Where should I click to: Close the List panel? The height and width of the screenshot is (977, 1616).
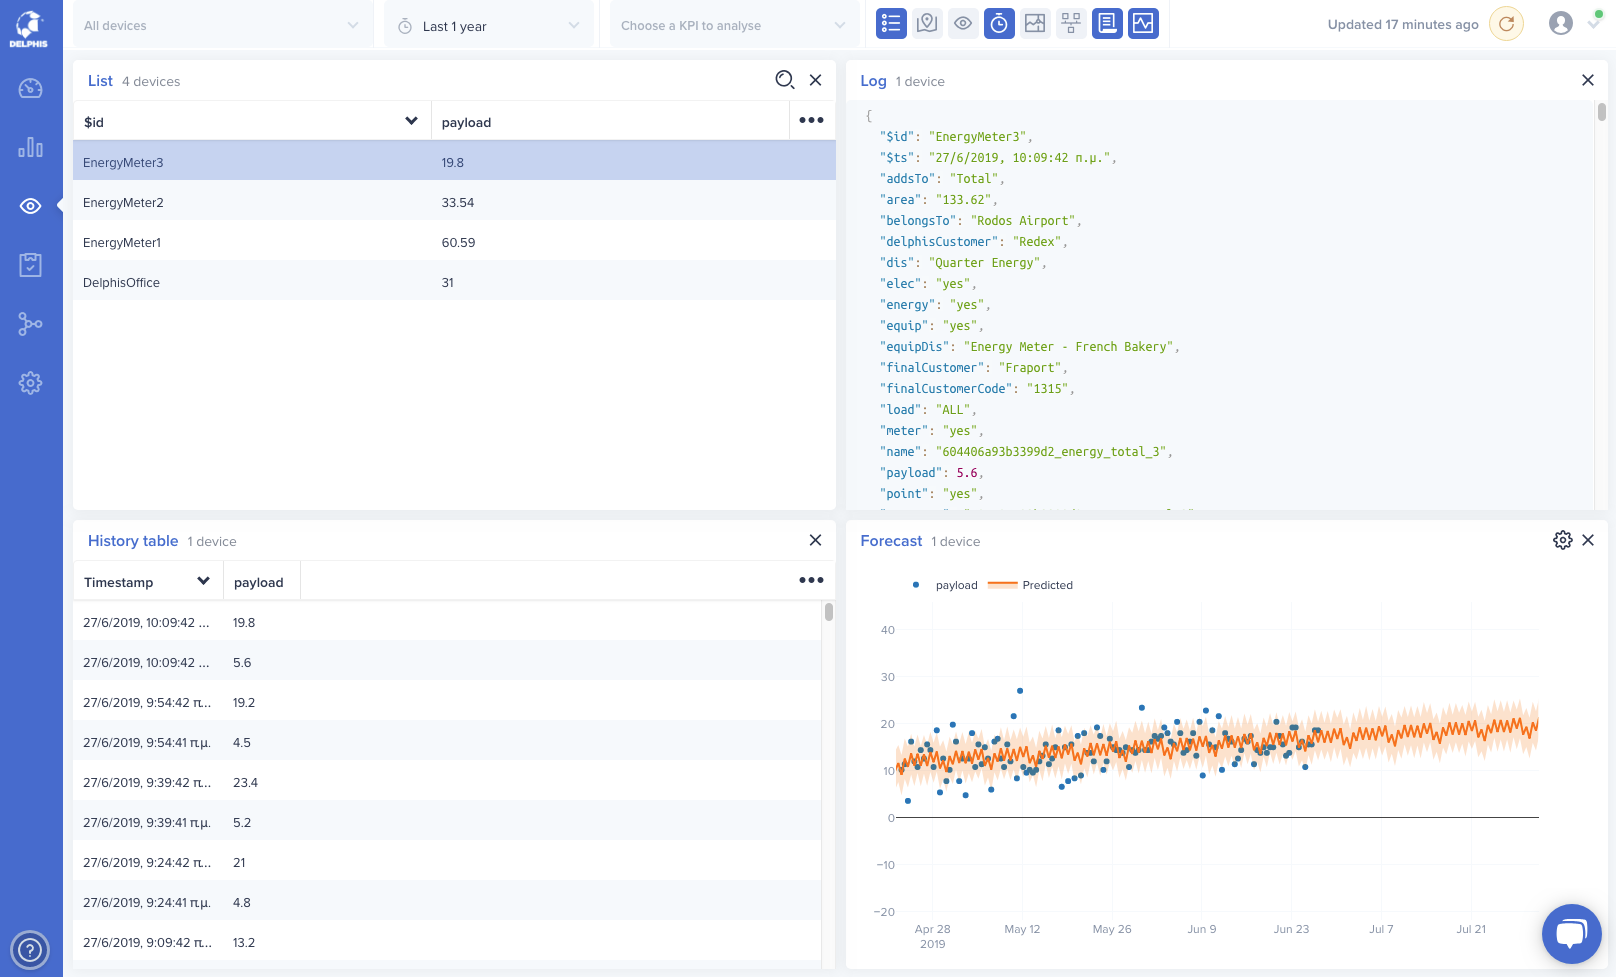[x=816, y=80]
